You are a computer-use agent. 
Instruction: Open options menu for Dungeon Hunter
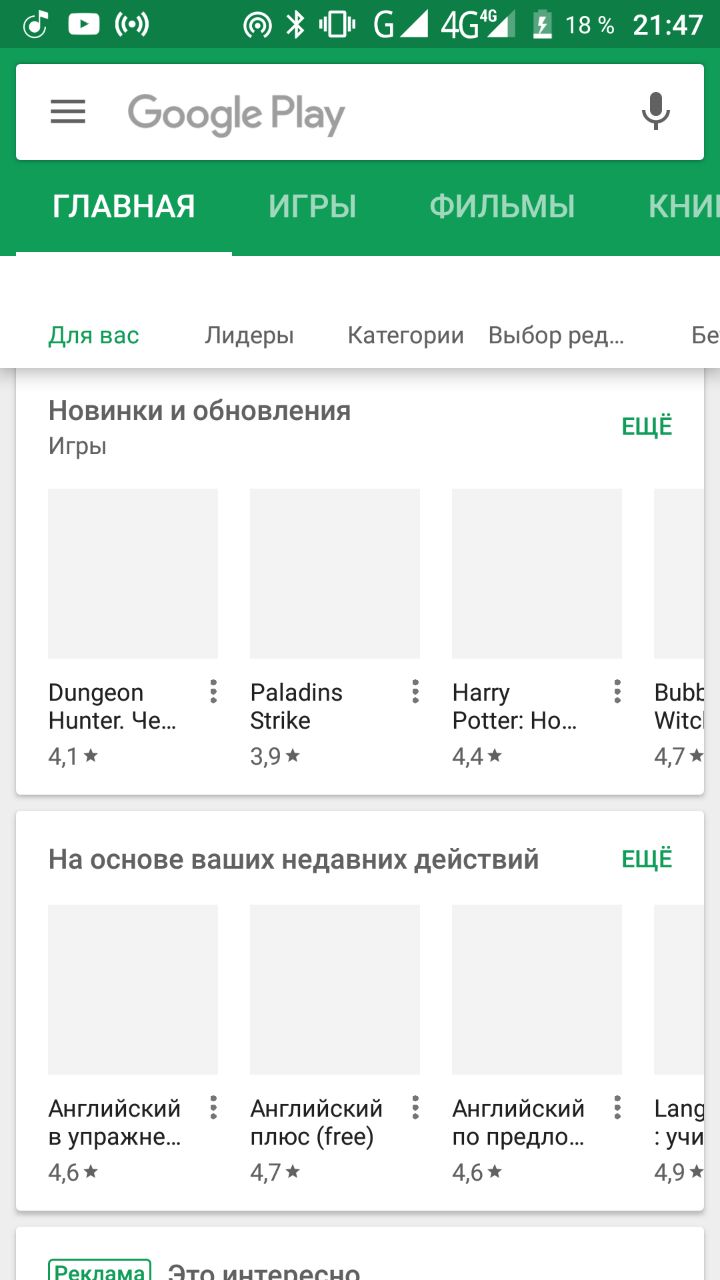pyautogui.click(x=213, y=691)
